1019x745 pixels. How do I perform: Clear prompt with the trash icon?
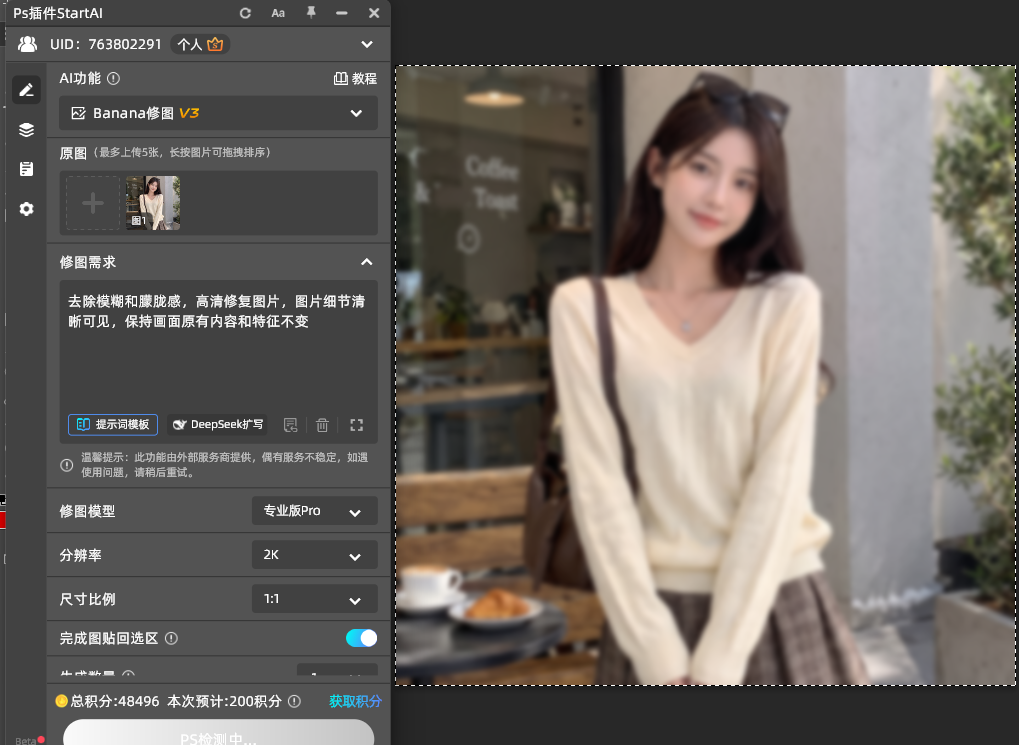(x=322, y=425)
